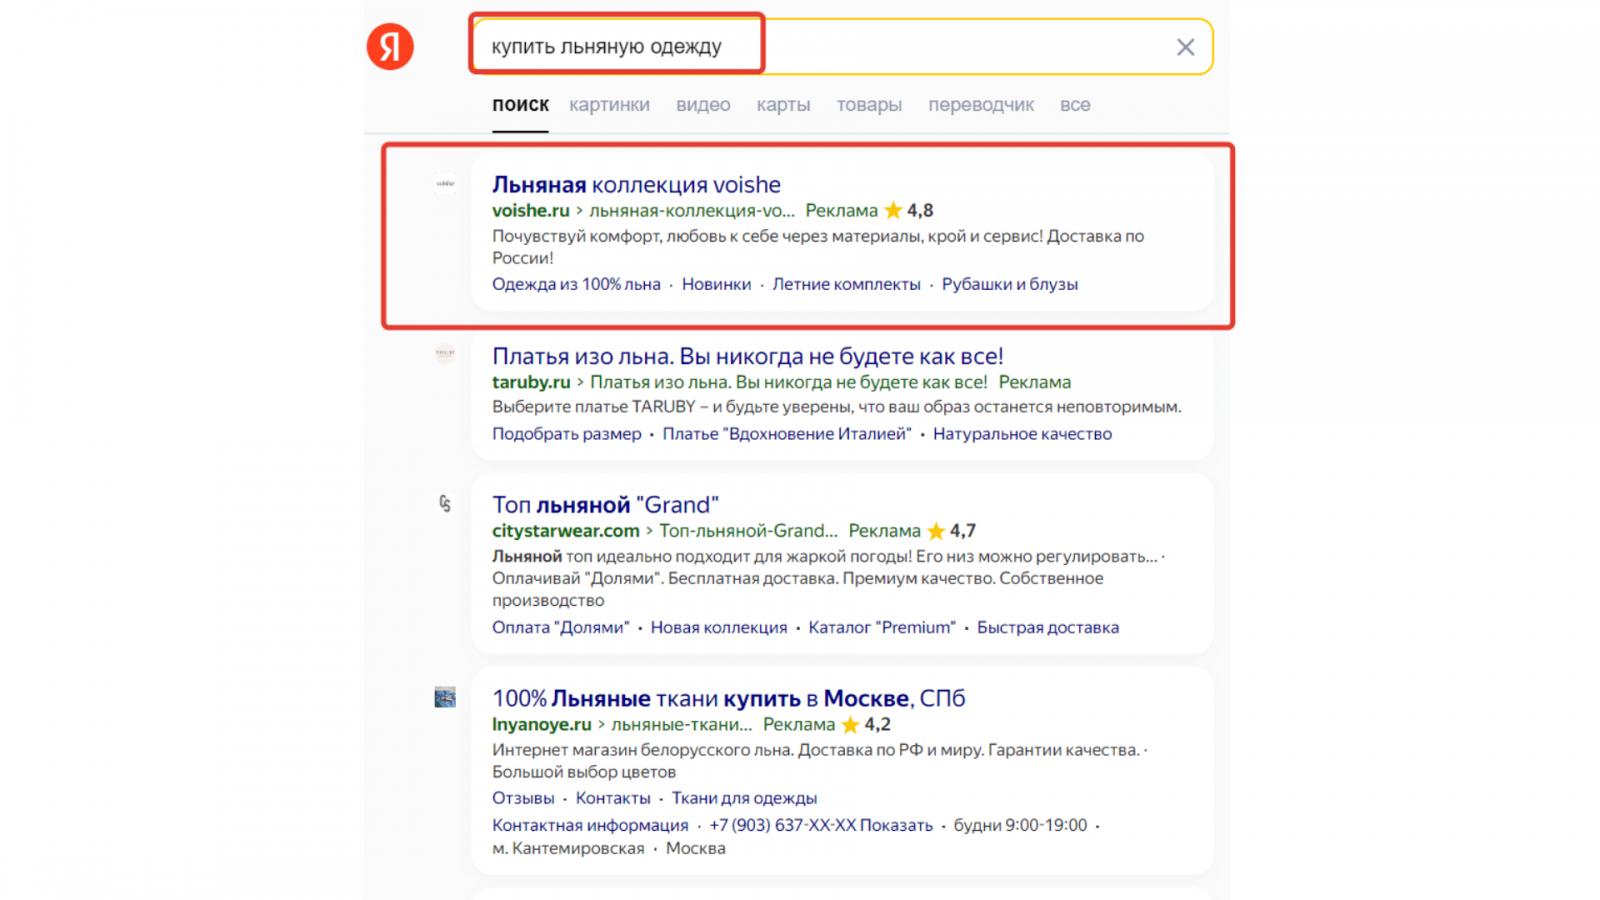Open the видео search tab
Viewport: 1600px width, 900px height.
click(x=703, y=105)
